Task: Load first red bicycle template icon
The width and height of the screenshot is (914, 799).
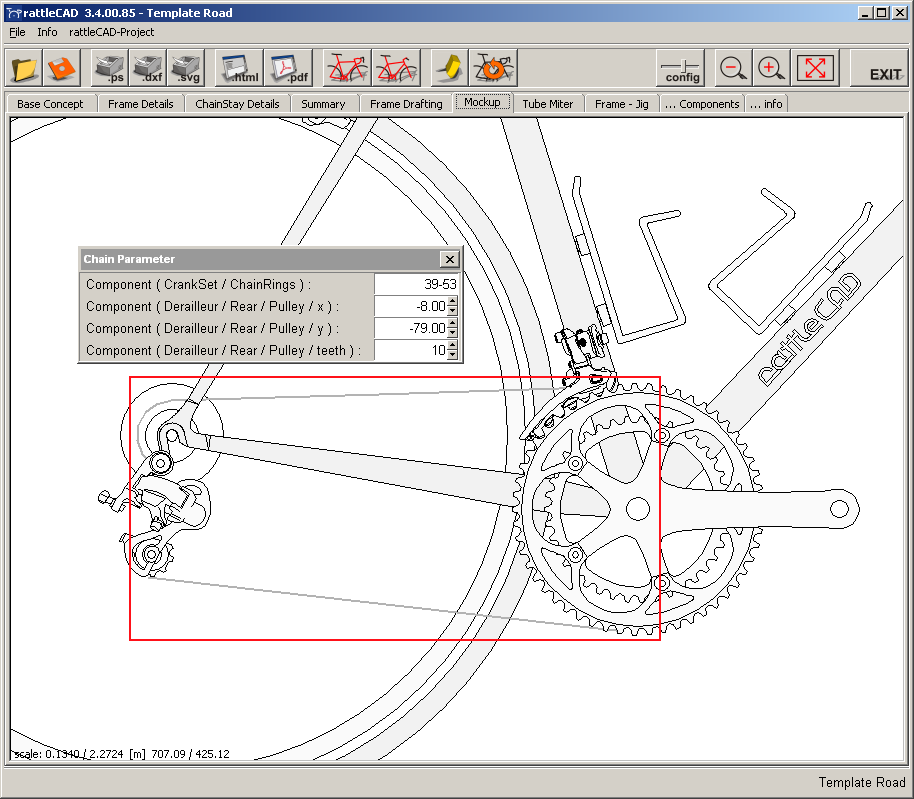Action: click(347, 68)
